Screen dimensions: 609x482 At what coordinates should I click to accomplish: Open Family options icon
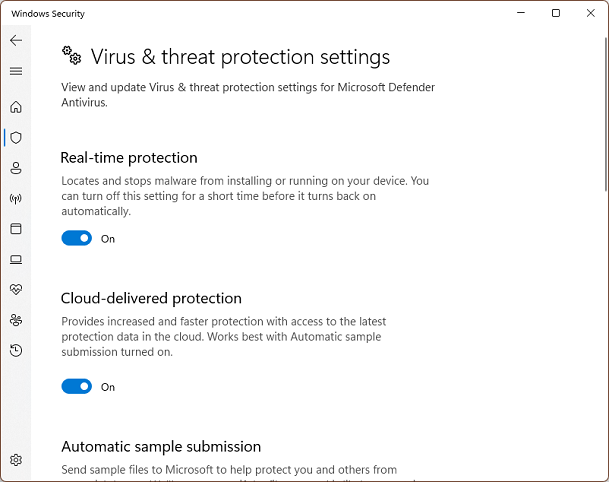(x=16, y=320)
